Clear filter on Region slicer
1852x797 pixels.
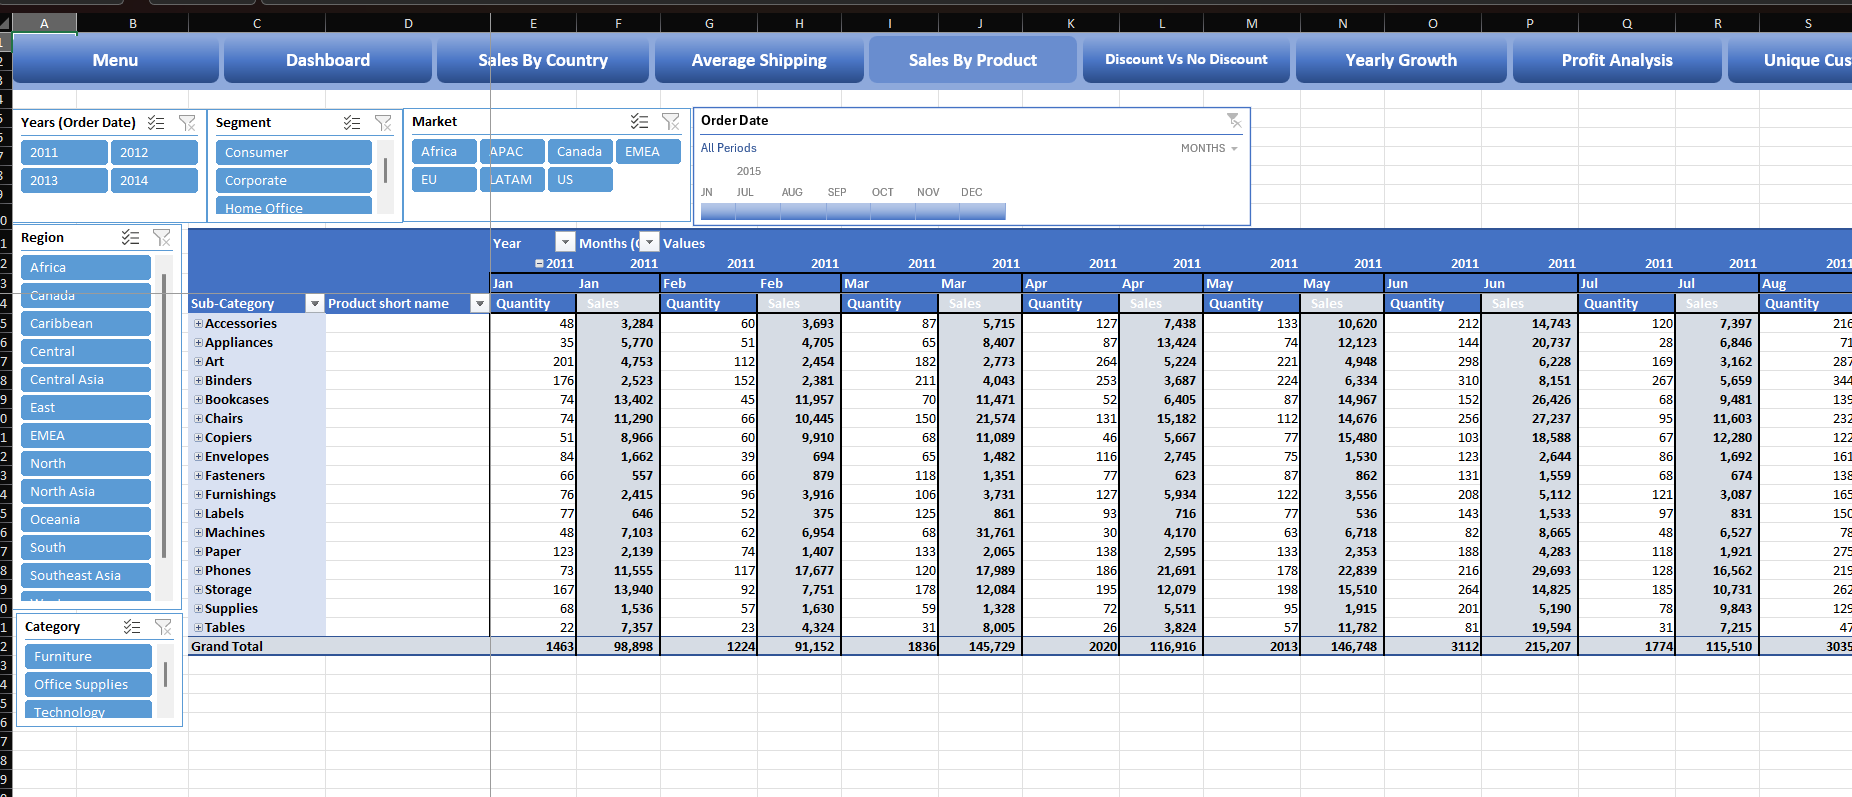[162, 237]
